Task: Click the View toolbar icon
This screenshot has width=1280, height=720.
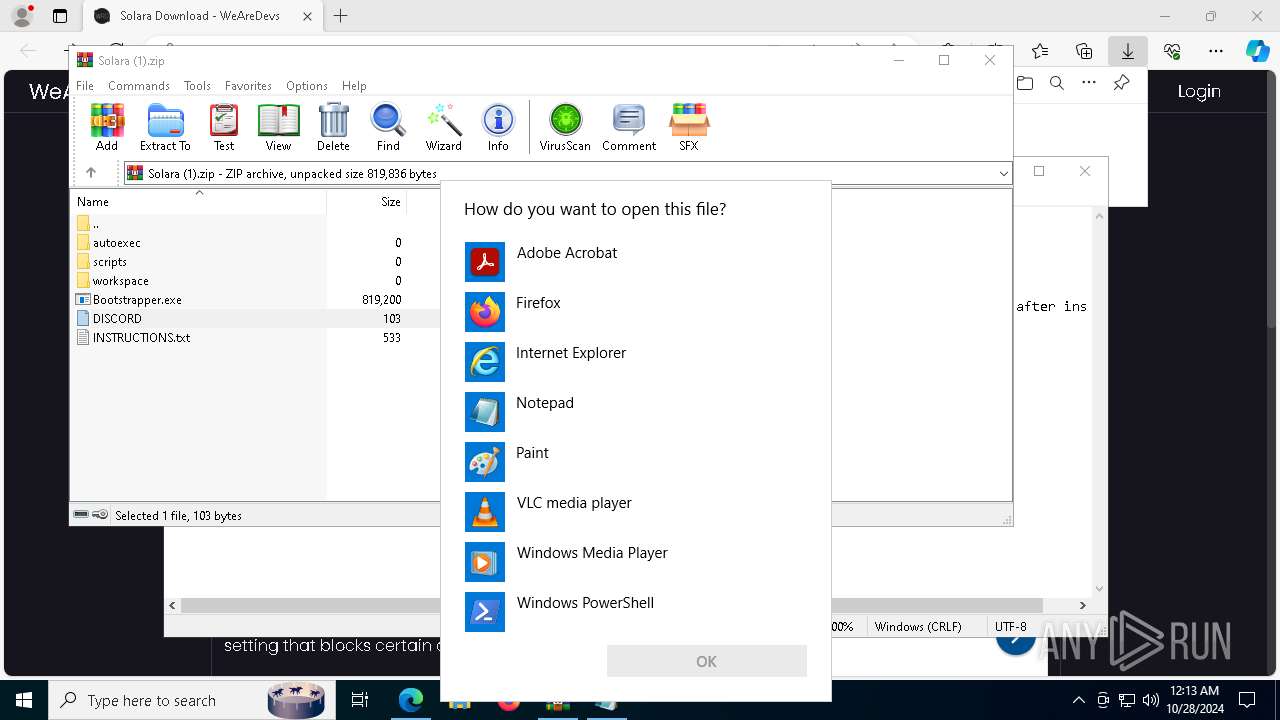Action: [278, 127]
